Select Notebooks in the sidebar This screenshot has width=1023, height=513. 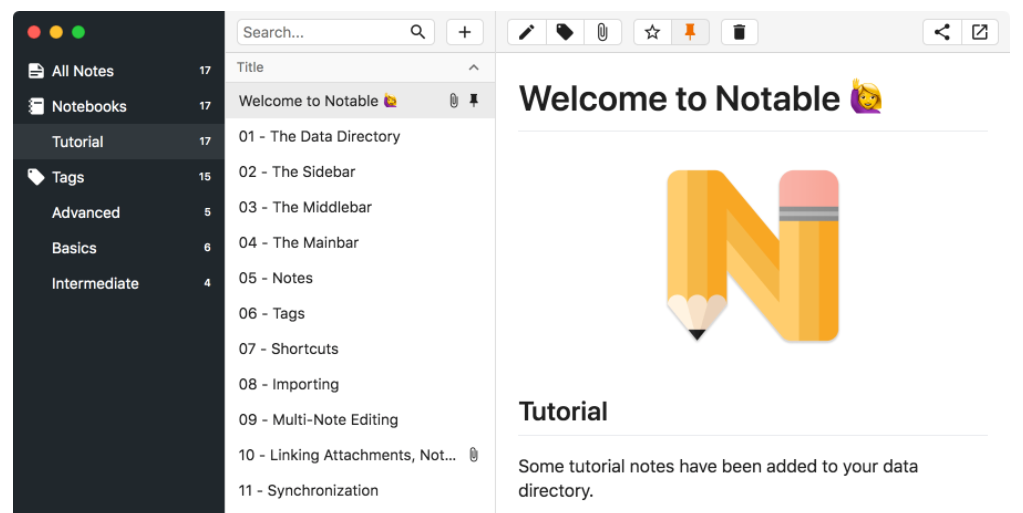[x=119, y=106]
